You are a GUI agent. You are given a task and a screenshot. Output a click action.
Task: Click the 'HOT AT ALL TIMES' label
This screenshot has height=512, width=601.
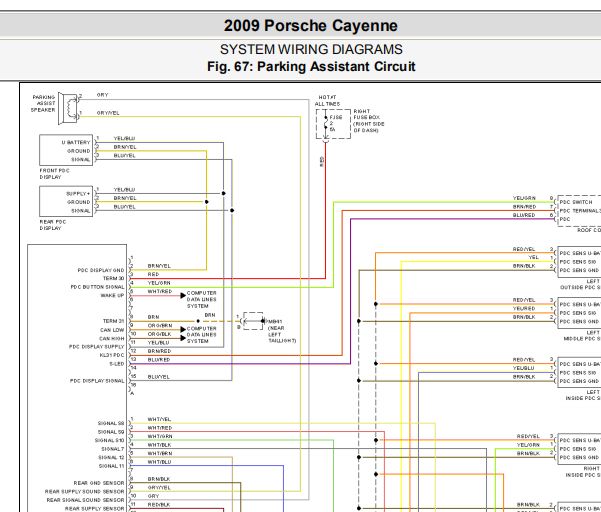327,100
